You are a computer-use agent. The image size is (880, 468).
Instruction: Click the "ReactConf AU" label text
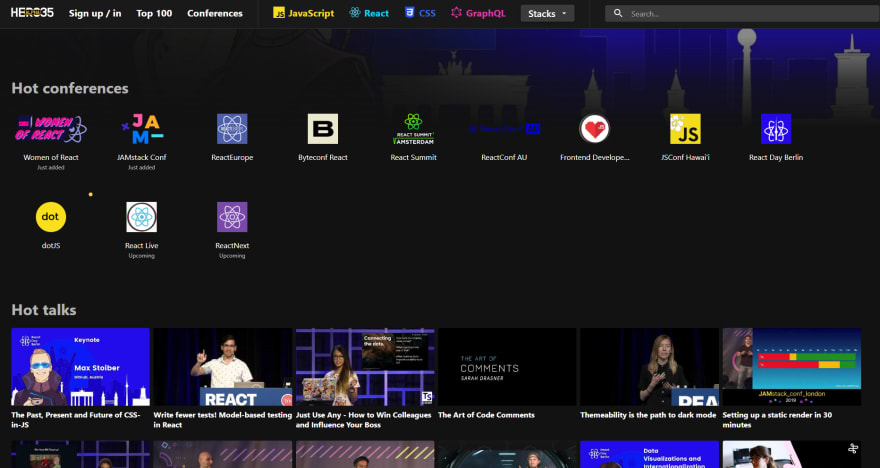coord(504,158)
